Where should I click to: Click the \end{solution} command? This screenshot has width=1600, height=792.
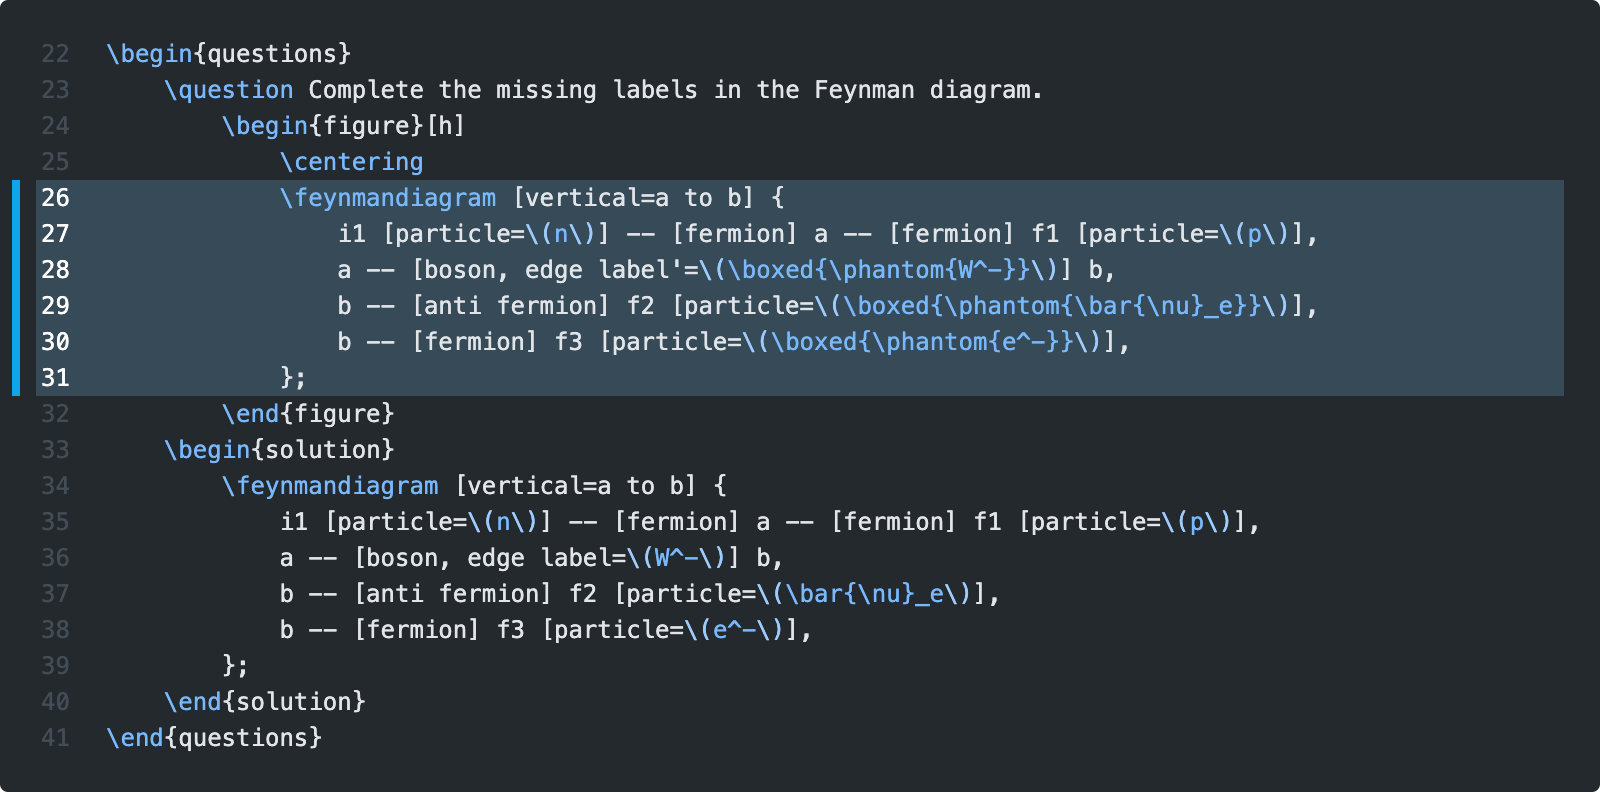point(265,702)
